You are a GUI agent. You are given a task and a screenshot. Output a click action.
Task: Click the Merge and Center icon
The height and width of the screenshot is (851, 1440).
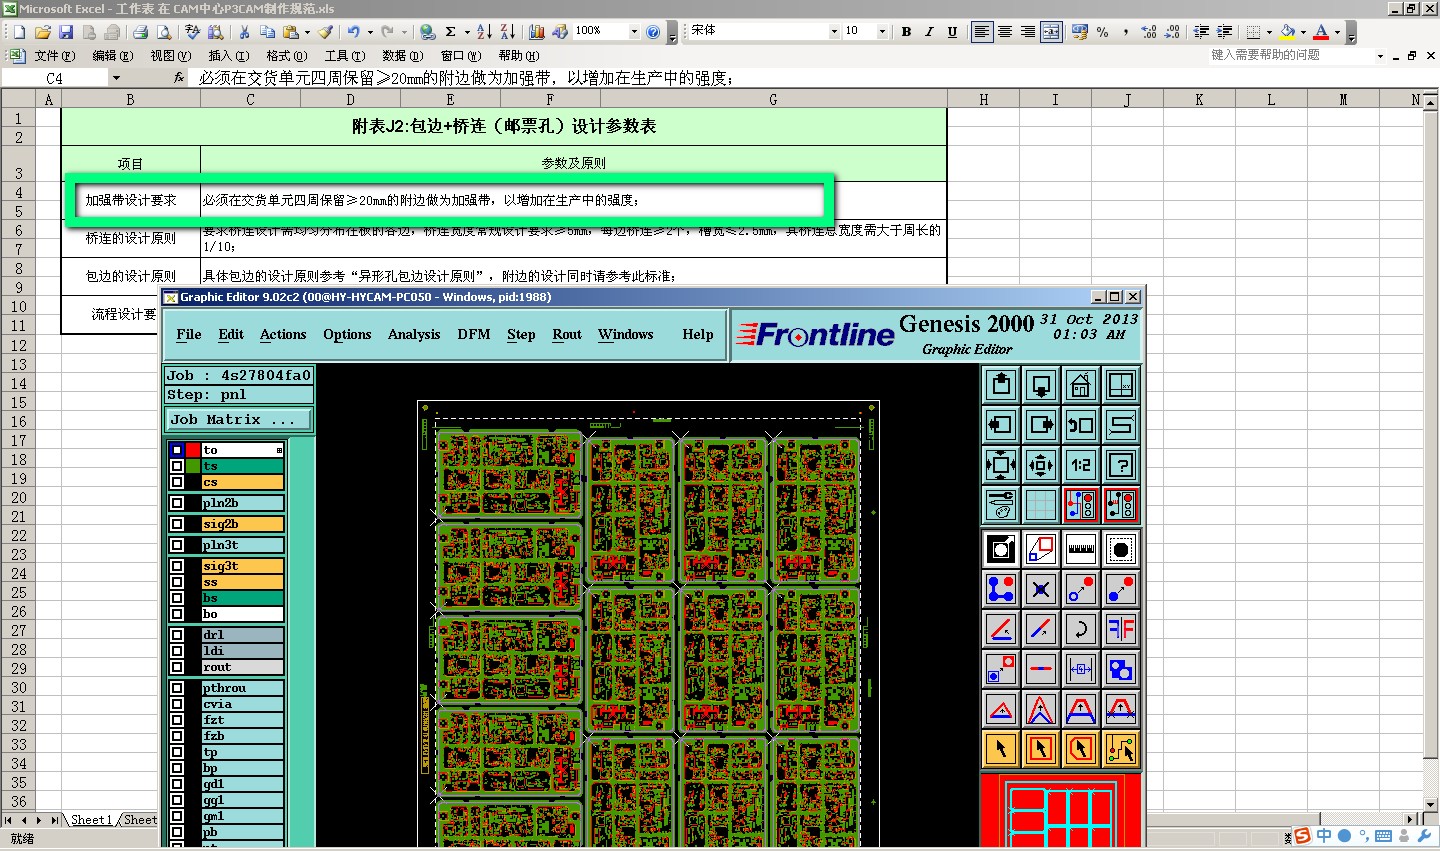1051,32
